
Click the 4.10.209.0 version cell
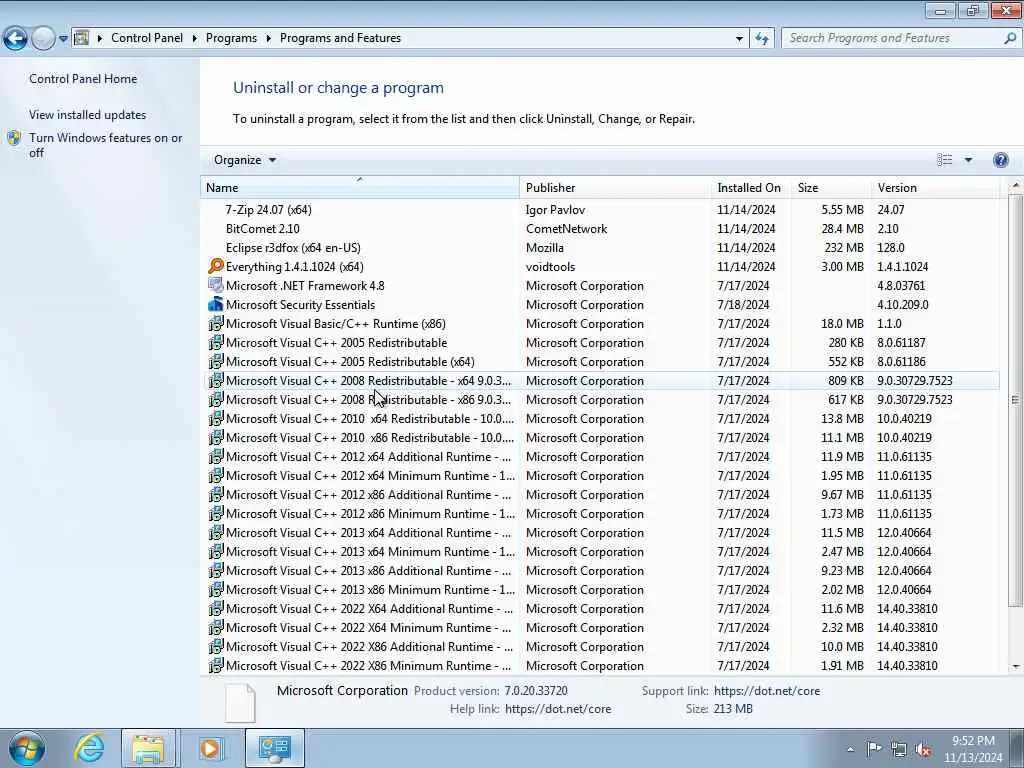[903, 305]
